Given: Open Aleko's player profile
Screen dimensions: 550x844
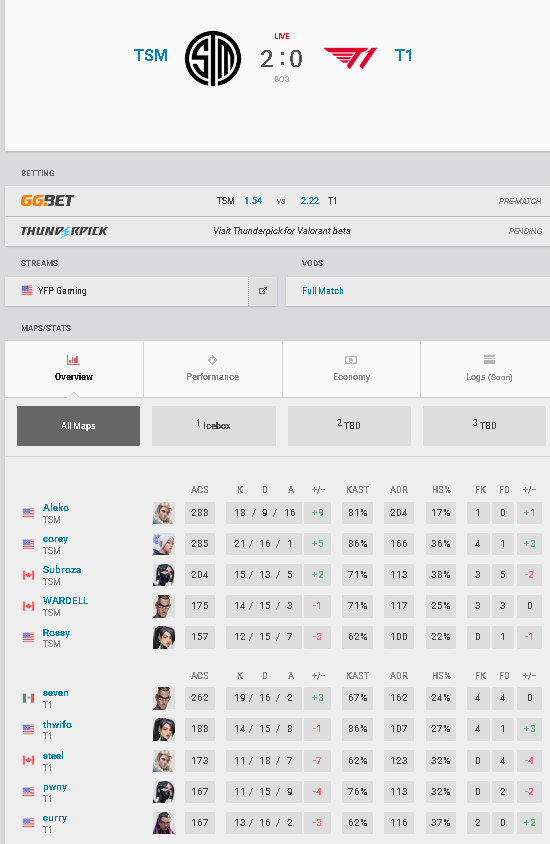Looking at the screenshot, I should (x=56, y=508).
